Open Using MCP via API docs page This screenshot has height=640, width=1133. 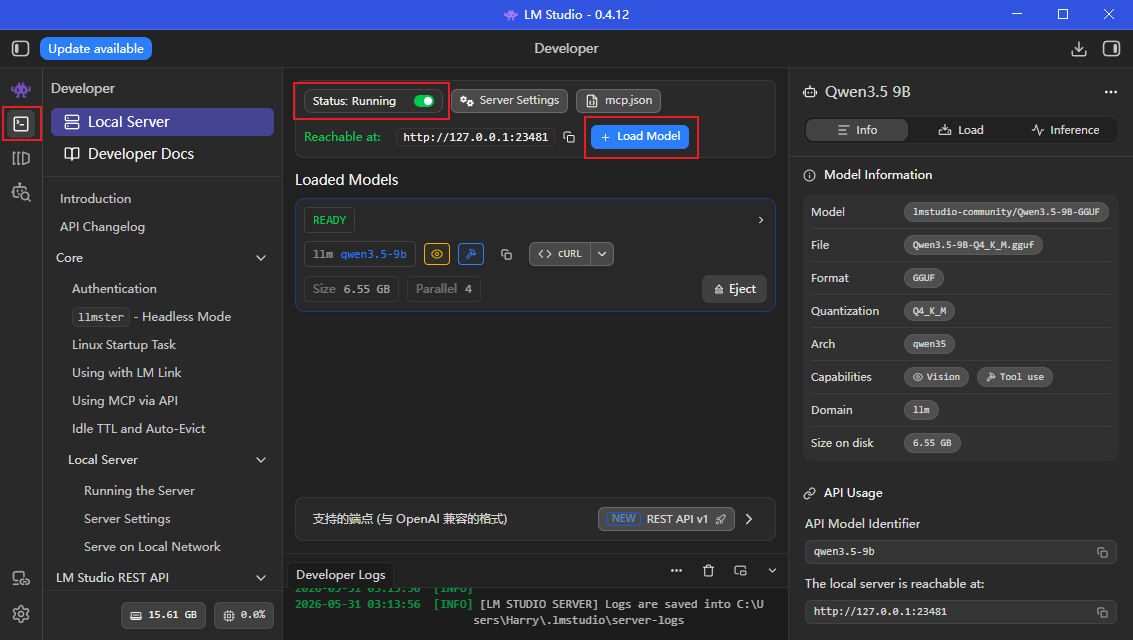coord(125,401)
